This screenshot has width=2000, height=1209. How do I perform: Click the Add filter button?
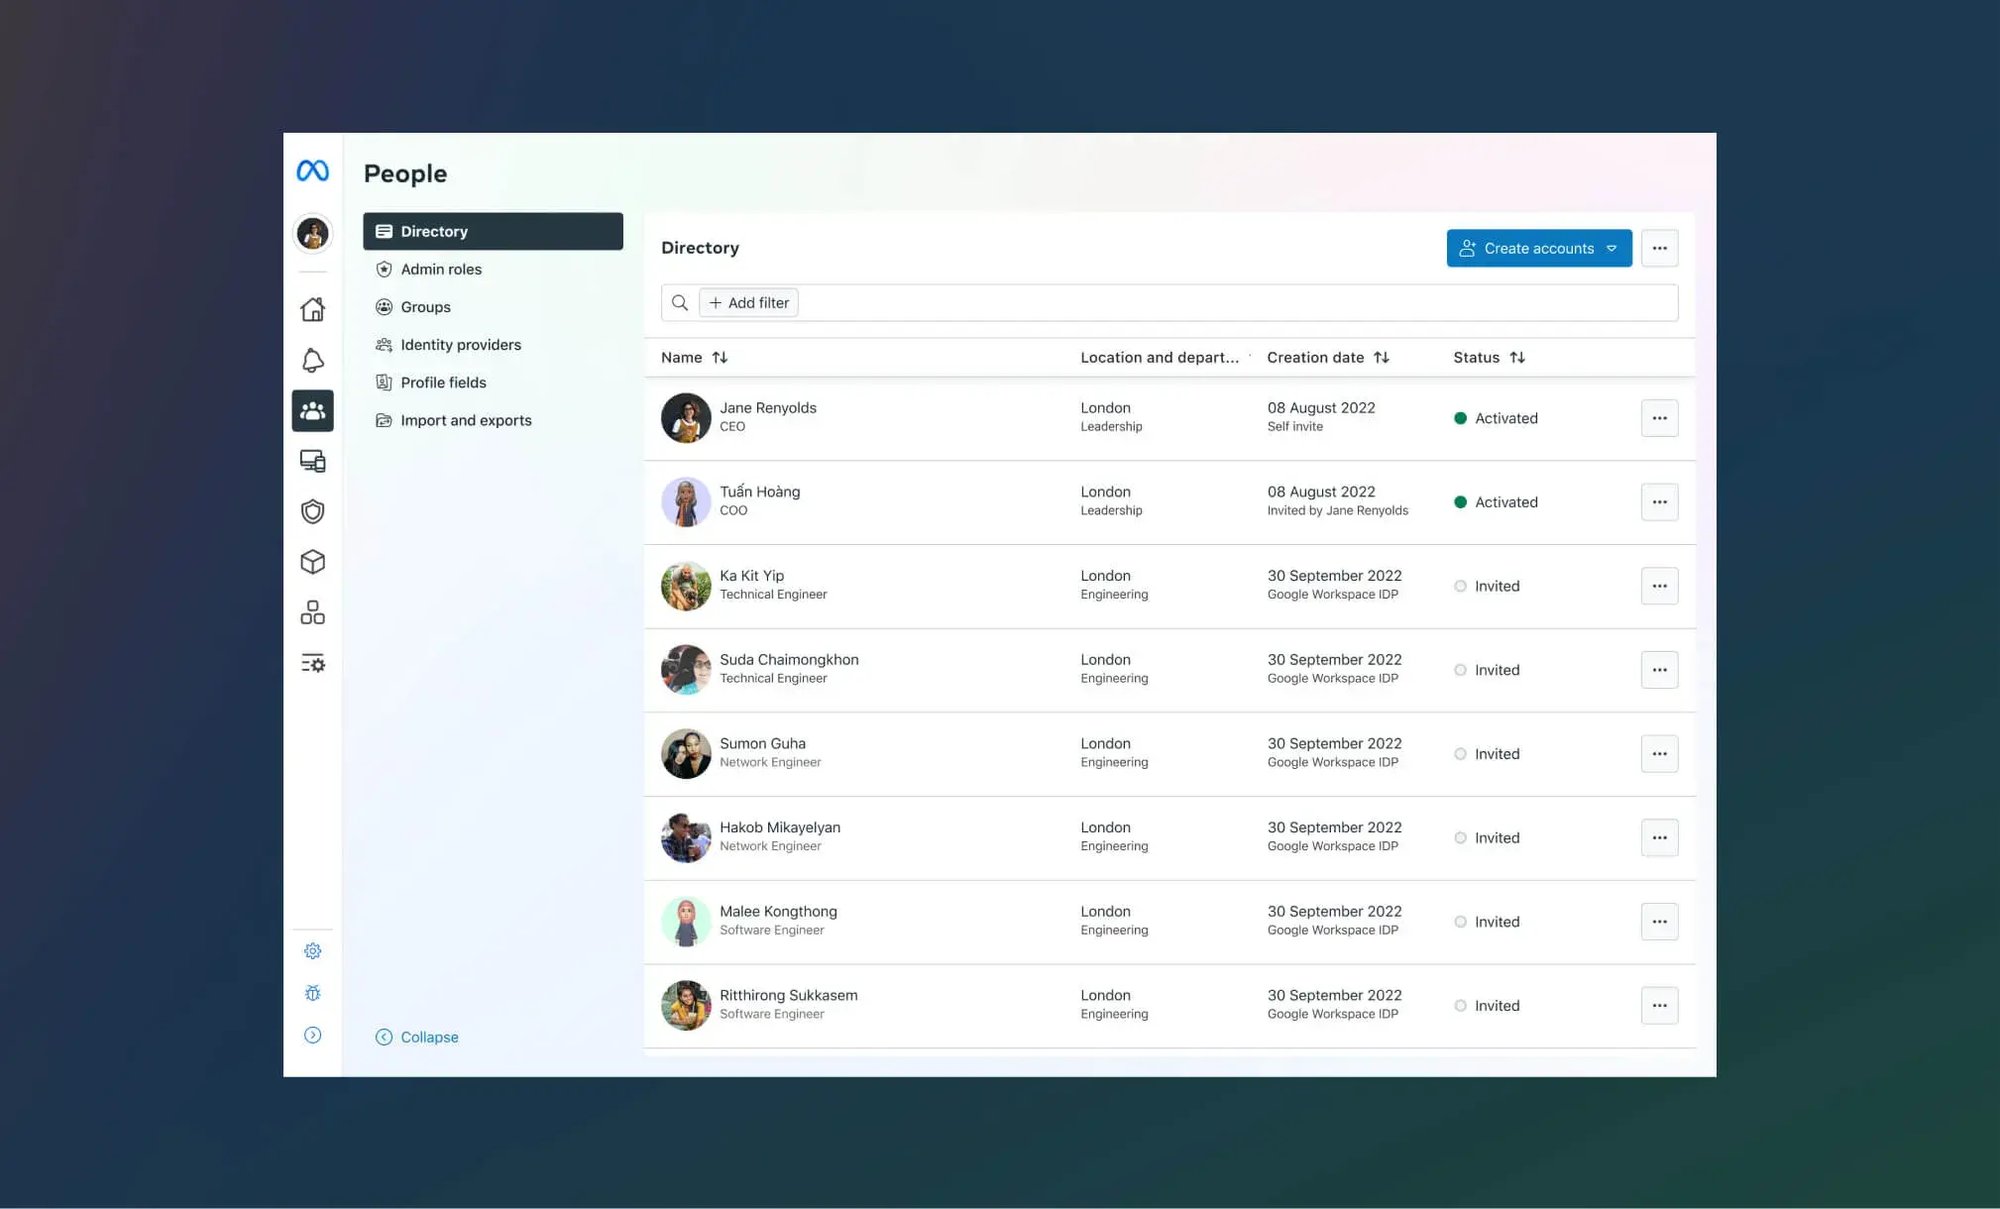click(x=748, y=302)
